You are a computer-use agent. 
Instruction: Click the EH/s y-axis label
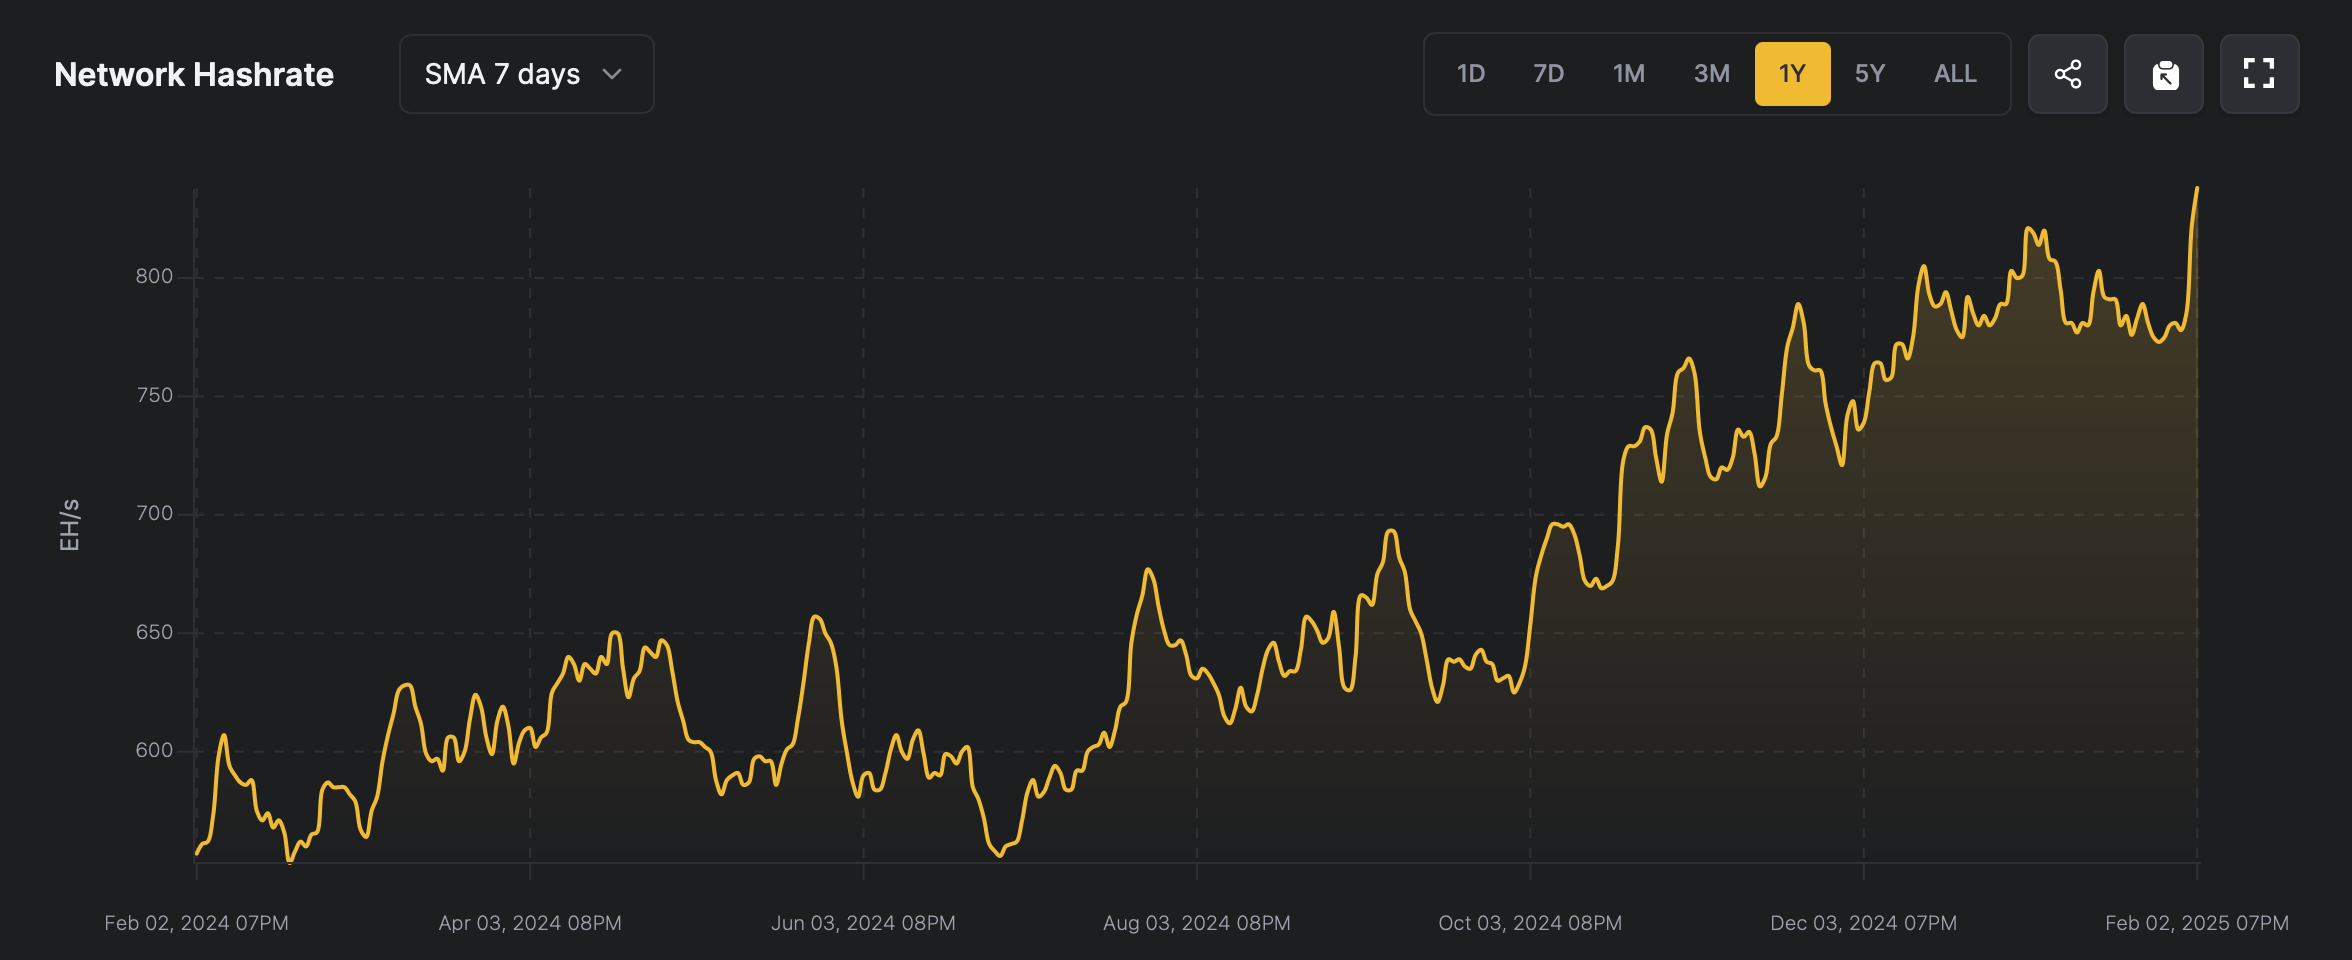pyautogui.click(x=69, y=525)
